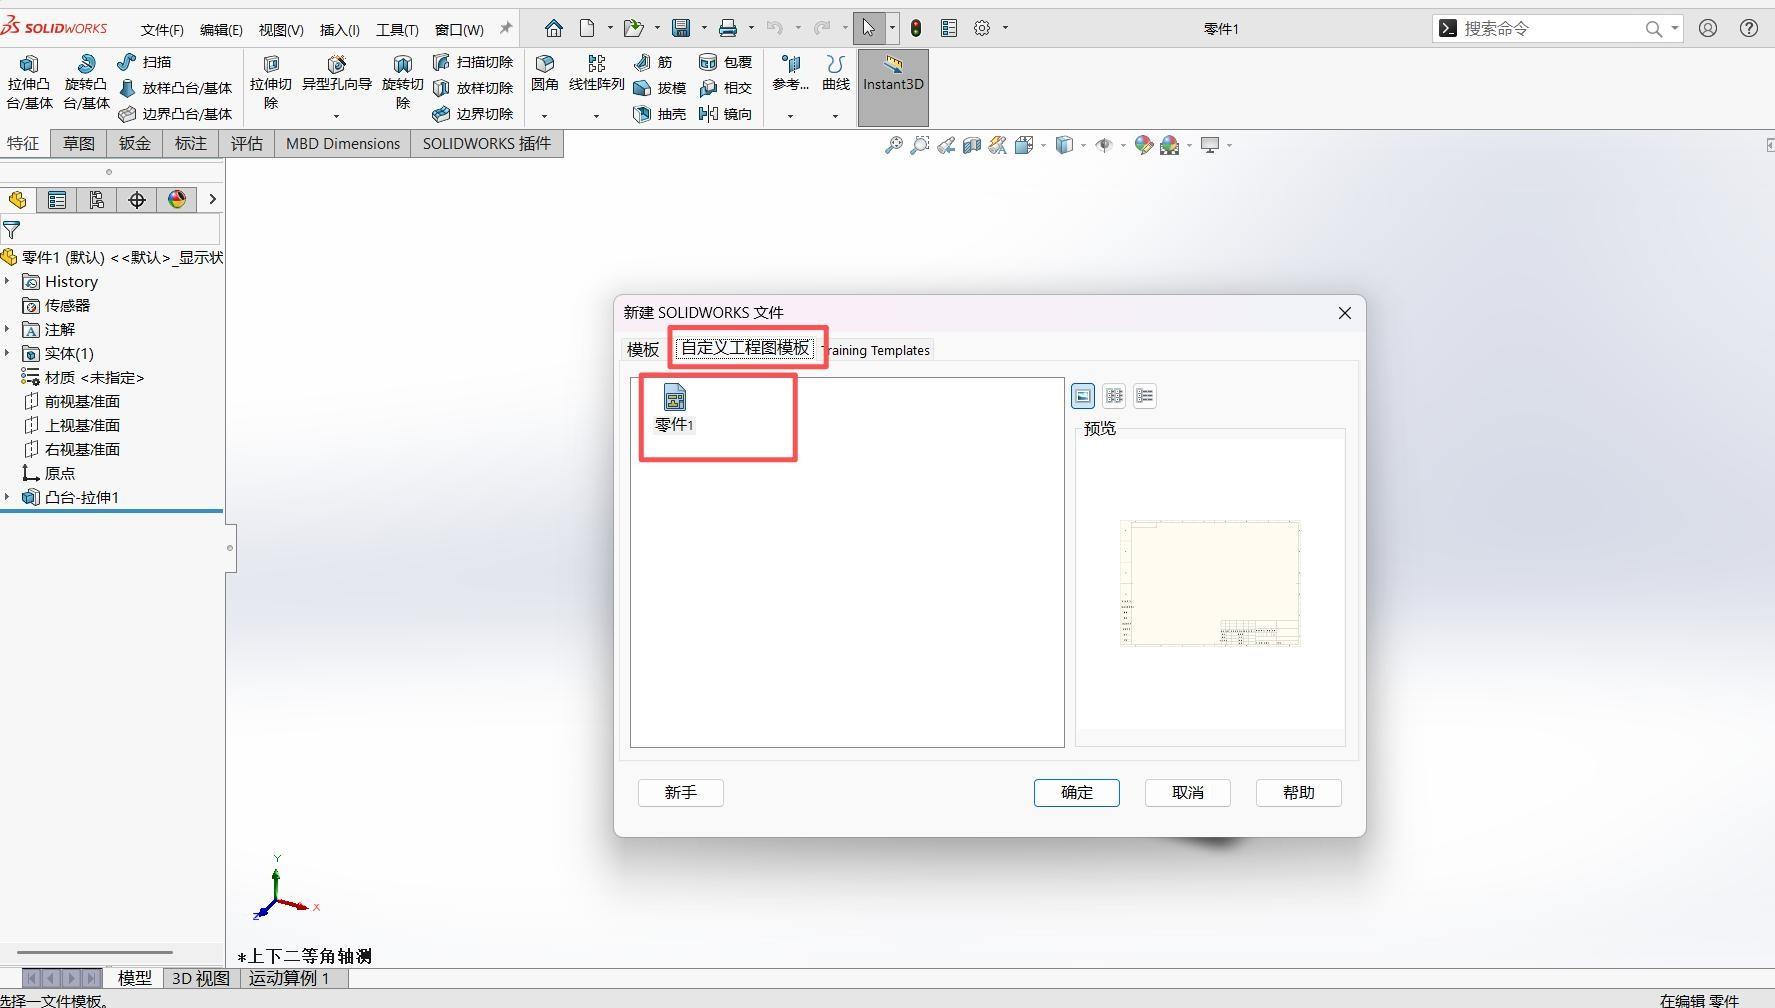This screenshot has height=1008, width=1775.
Task: Open the Options gear icon
Action: click(x=982, y=28)
